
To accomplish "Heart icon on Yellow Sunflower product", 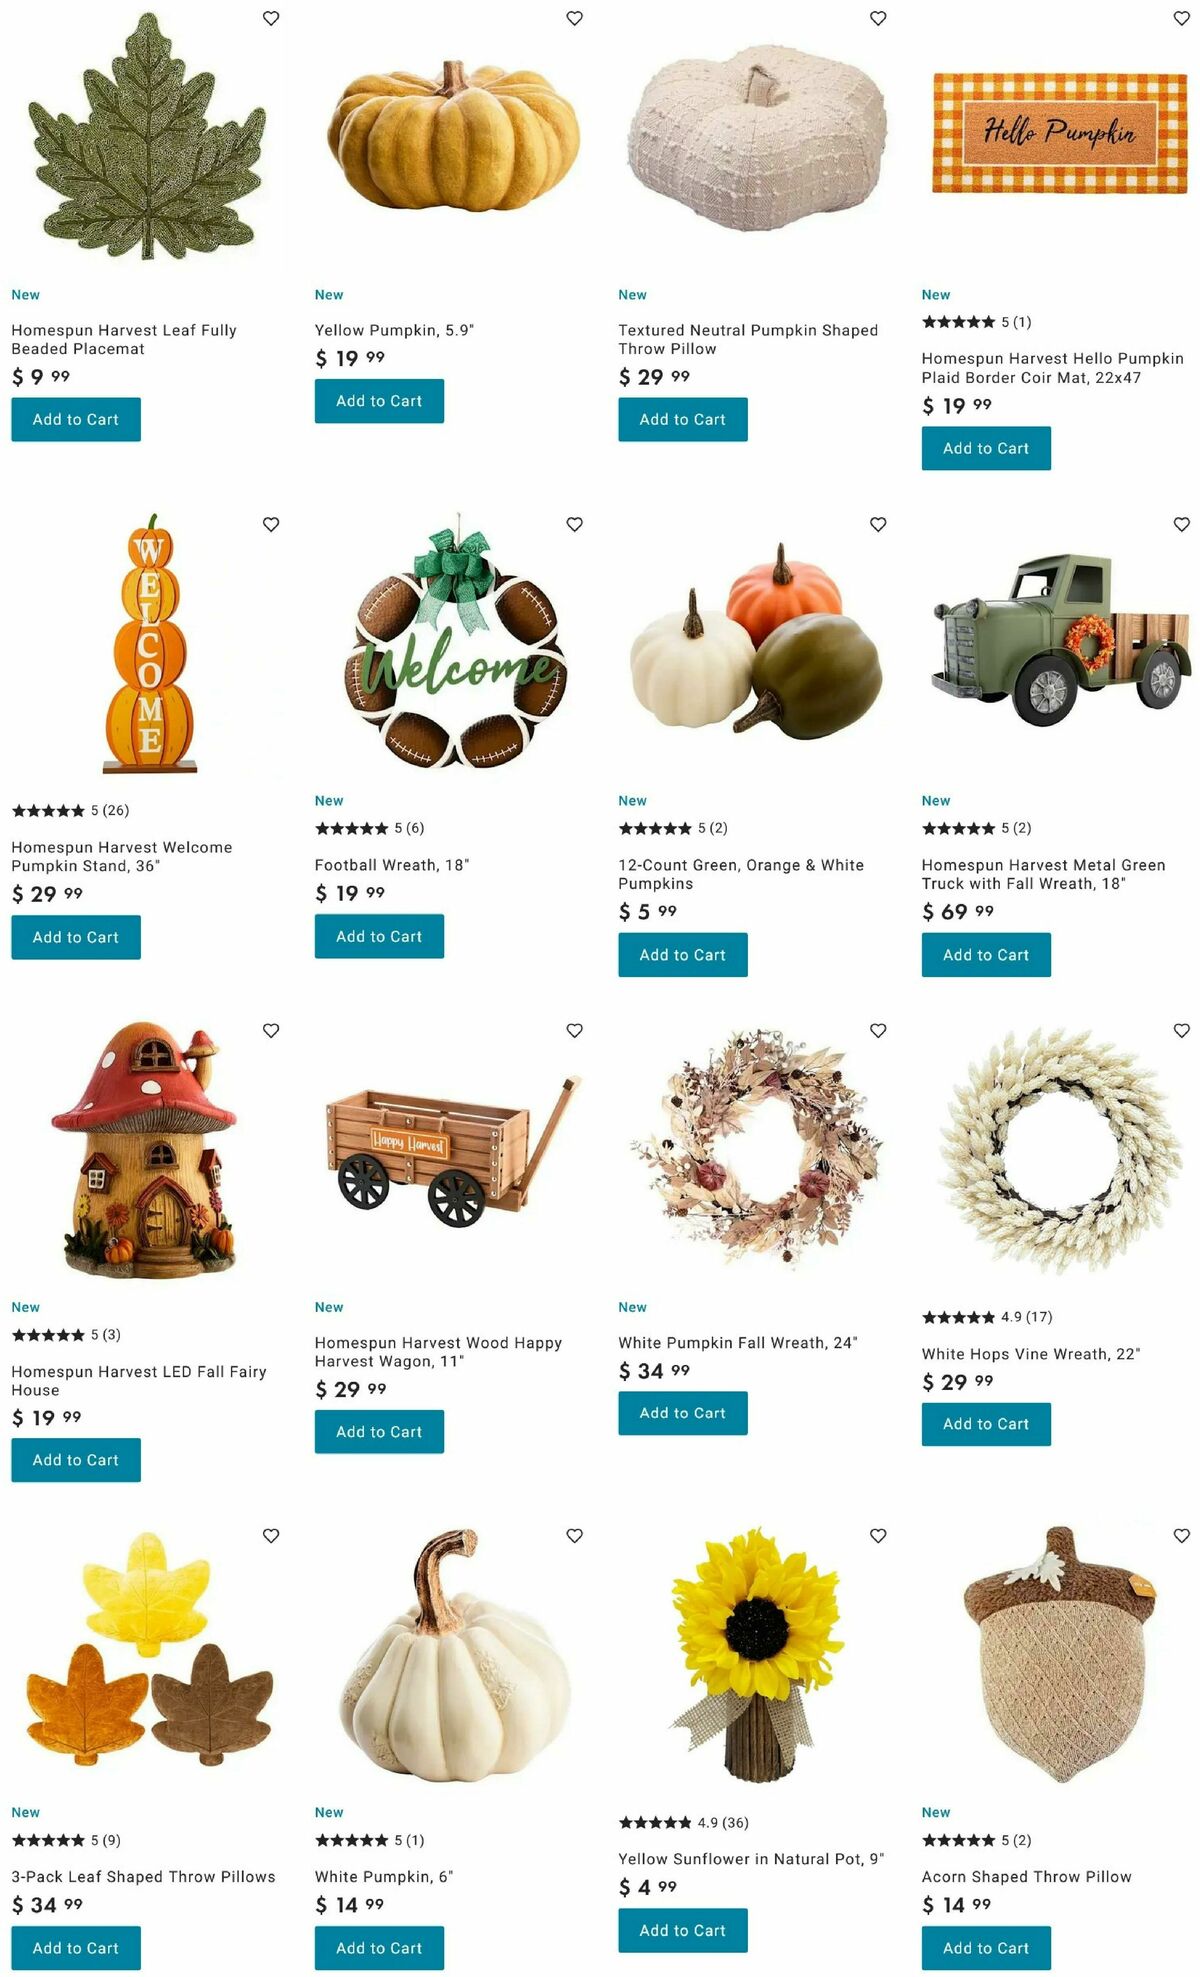I will [878, 1535].
